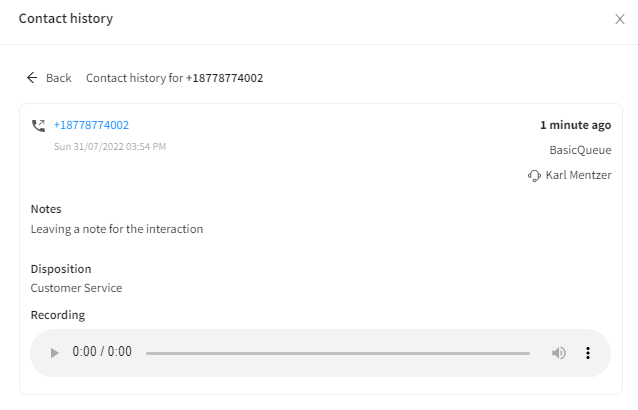
Task: Click the outbound call phone icon
Action: click(x=38, y=126)
